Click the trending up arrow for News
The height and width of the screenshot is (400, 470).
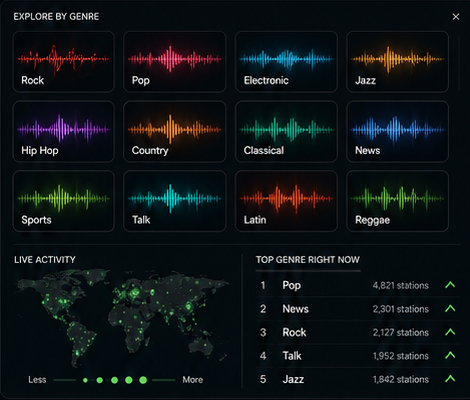pos(450,308)
